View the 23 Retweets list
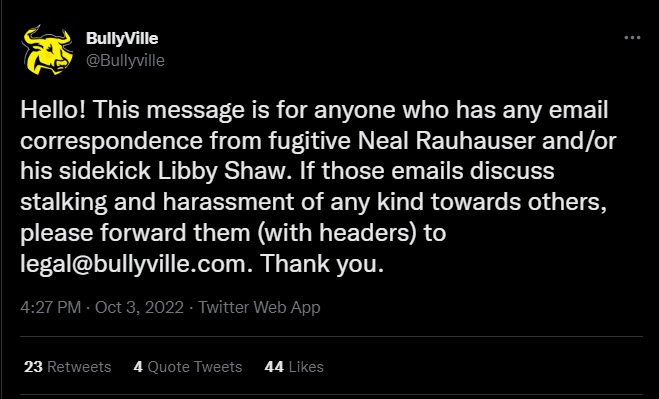The width and height of the screenshot is (659, 399). (68, 367)
